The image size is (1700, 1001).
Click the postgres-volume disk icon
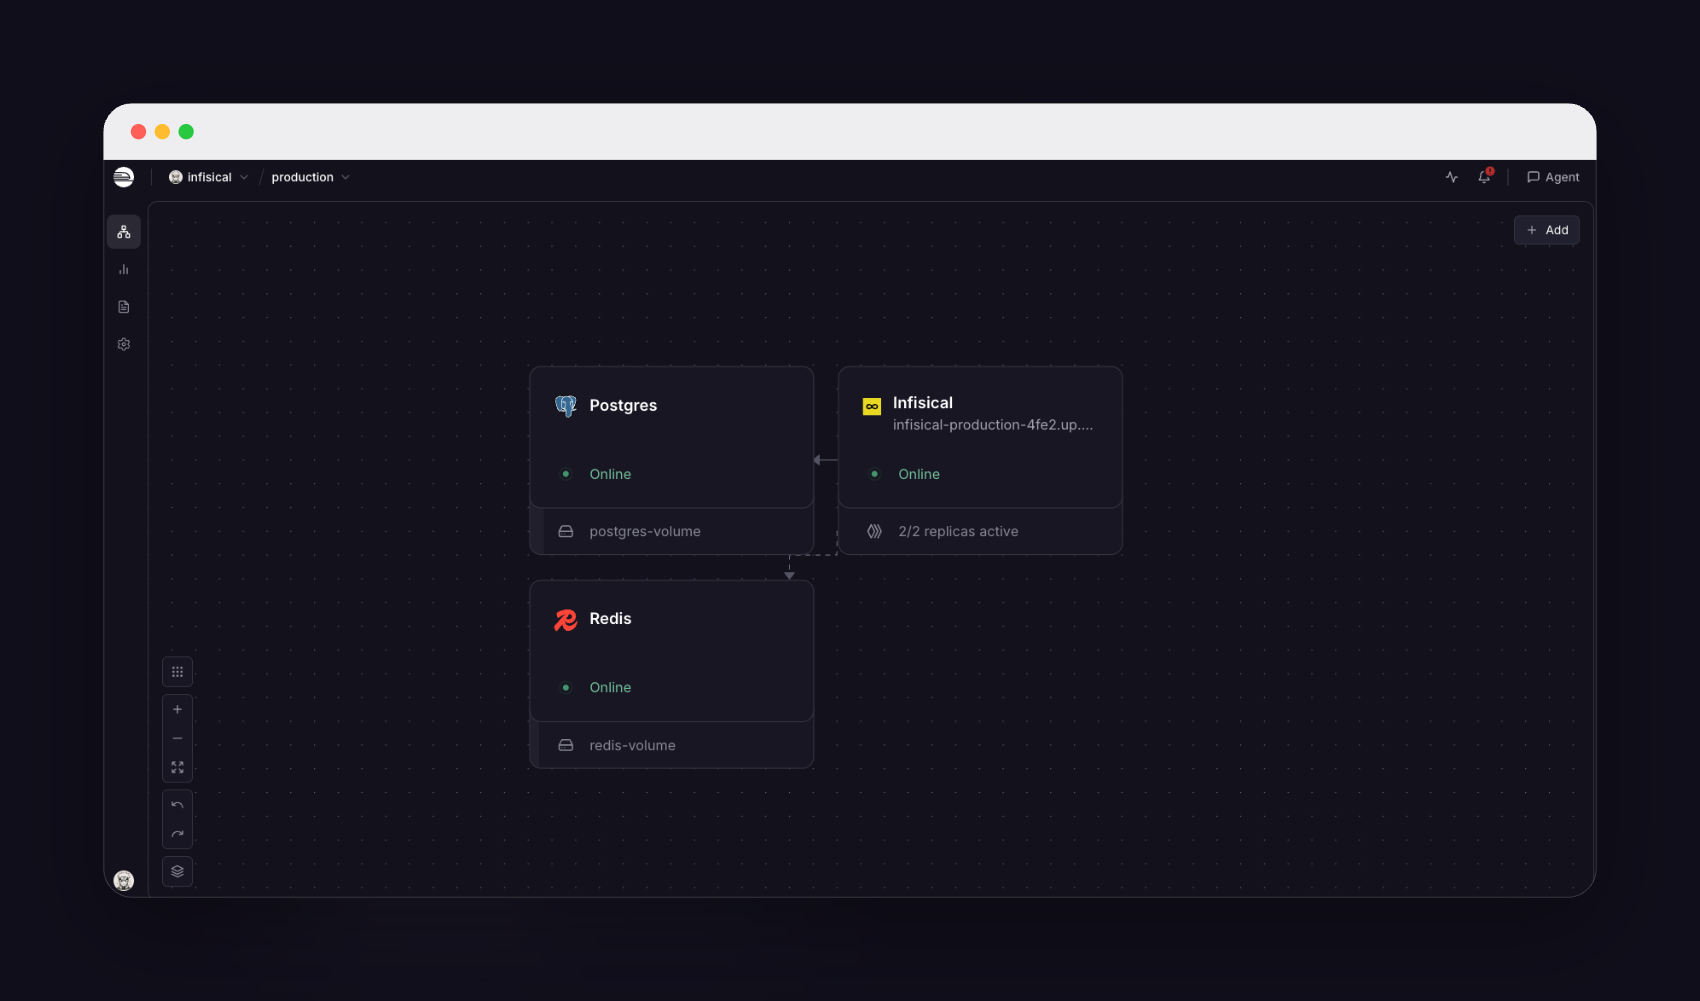coord(566,531)
